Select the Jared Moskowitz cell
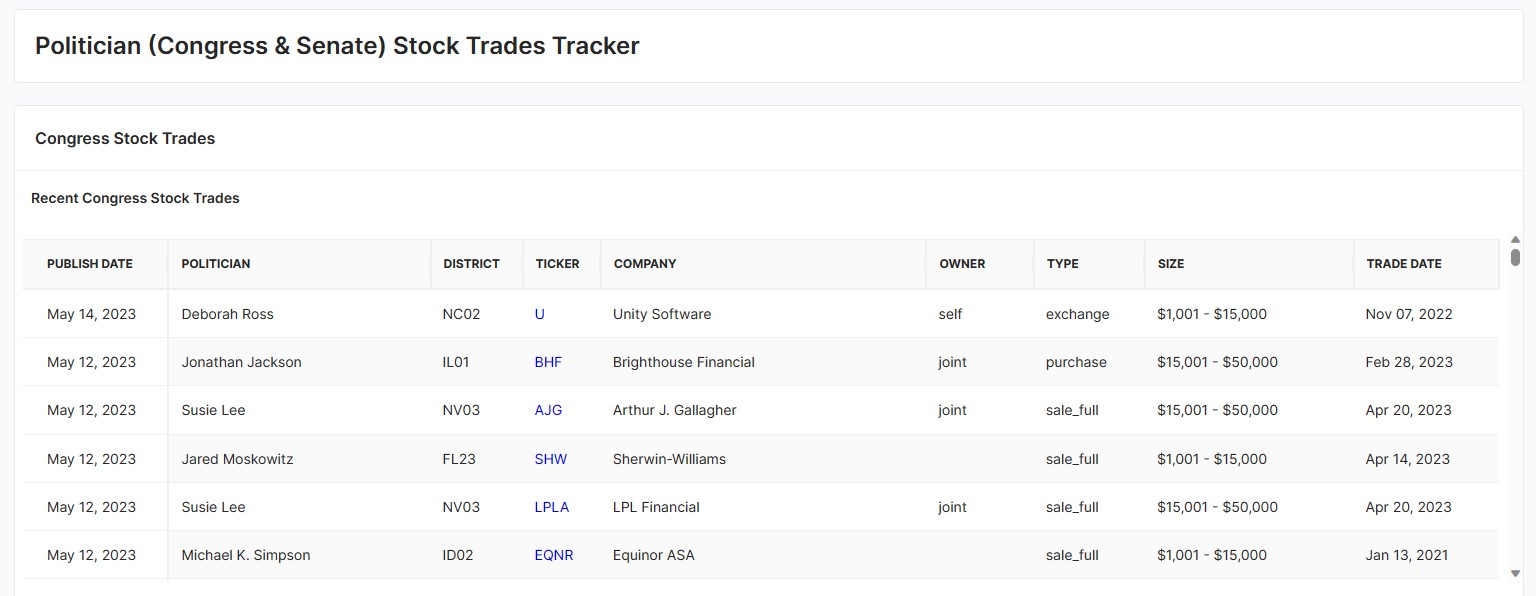This screenshot has height=596, width=1536. tap(299, 459)
